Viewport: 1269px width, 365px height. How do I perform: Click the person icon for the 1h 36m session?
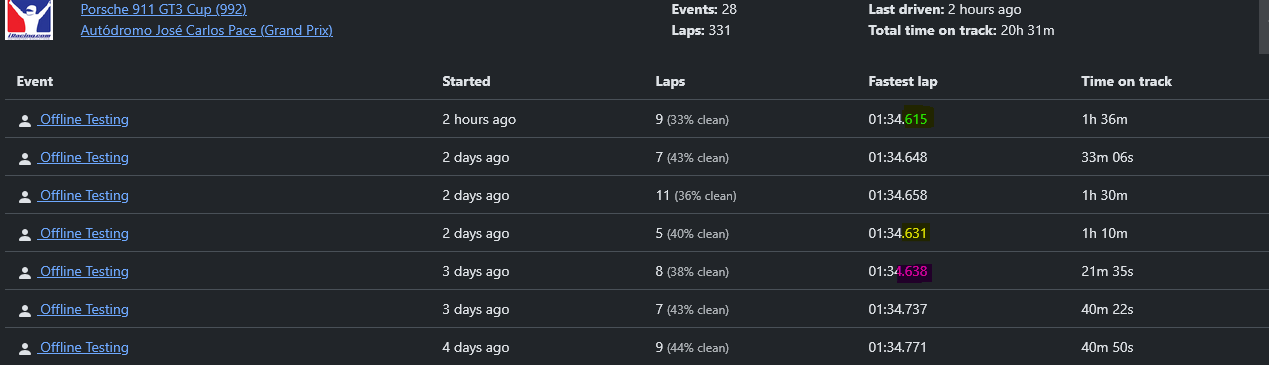pyautogui.click(x=25, y=120)
